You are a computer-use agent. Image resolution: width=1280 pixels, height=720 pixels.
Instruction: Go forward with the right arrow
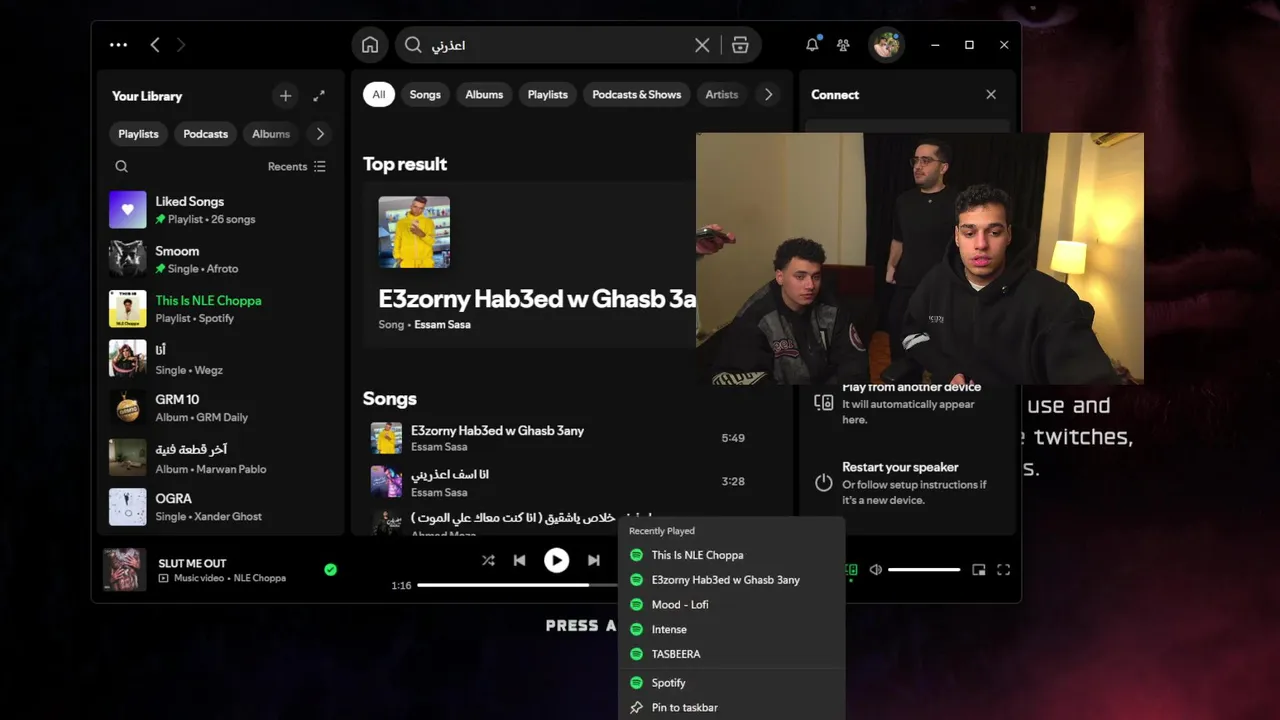point(181,45)
